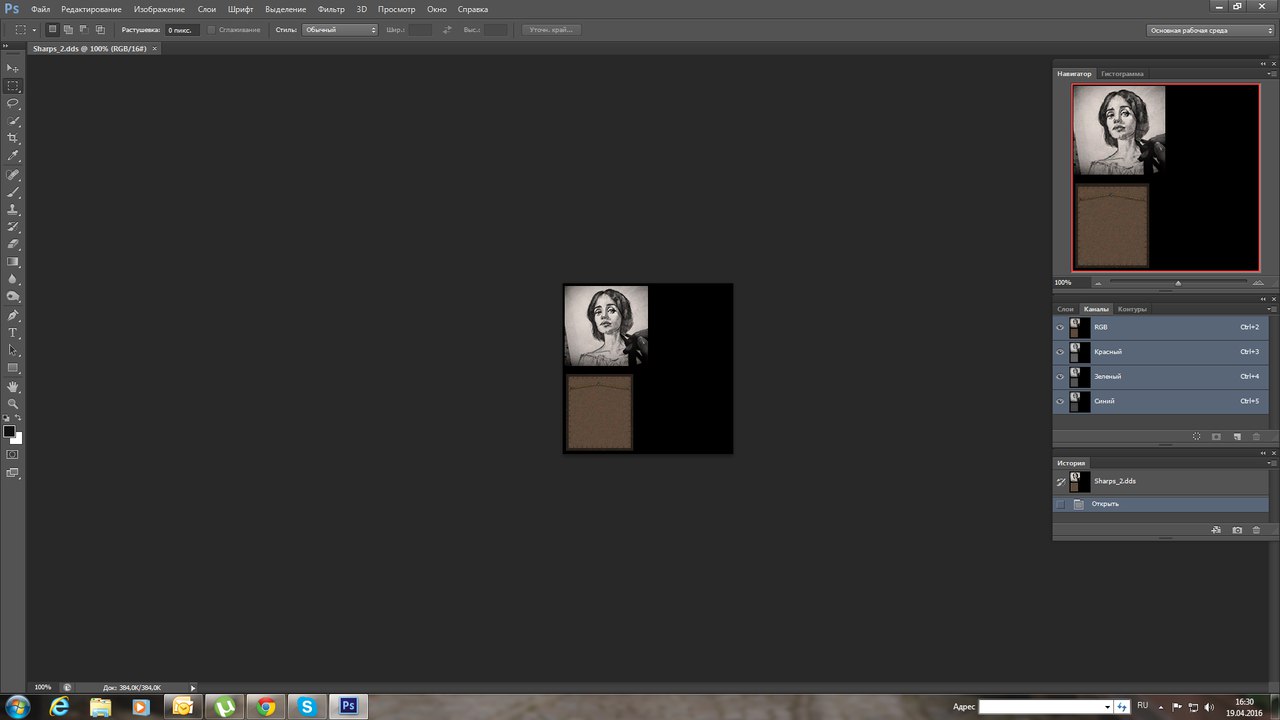Select the Hand tool
The image size is (1280, 720).
pyautogui.click(x=14, y=386)
